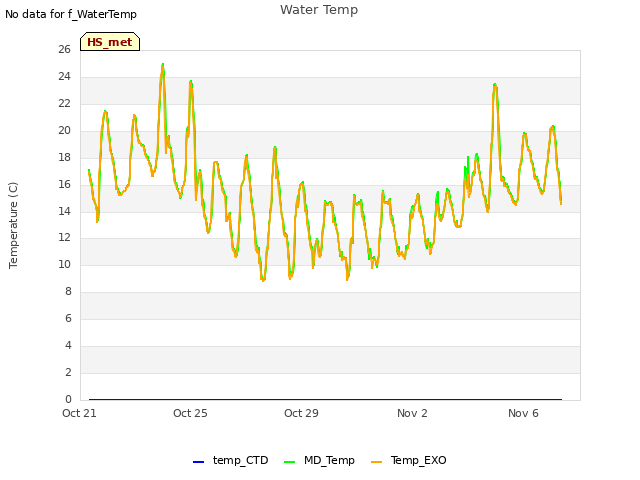
Task: Click the Nov 6 x-axis label
Action: (x=523, y=413)
